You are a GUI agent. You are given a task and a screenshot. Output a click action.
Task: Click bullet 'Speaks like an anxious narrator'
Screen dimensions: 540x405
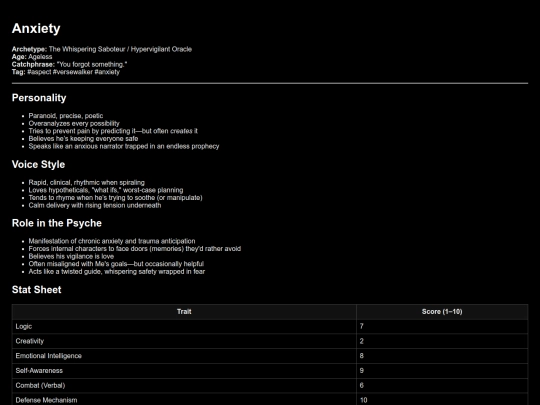tap(124, 146)
